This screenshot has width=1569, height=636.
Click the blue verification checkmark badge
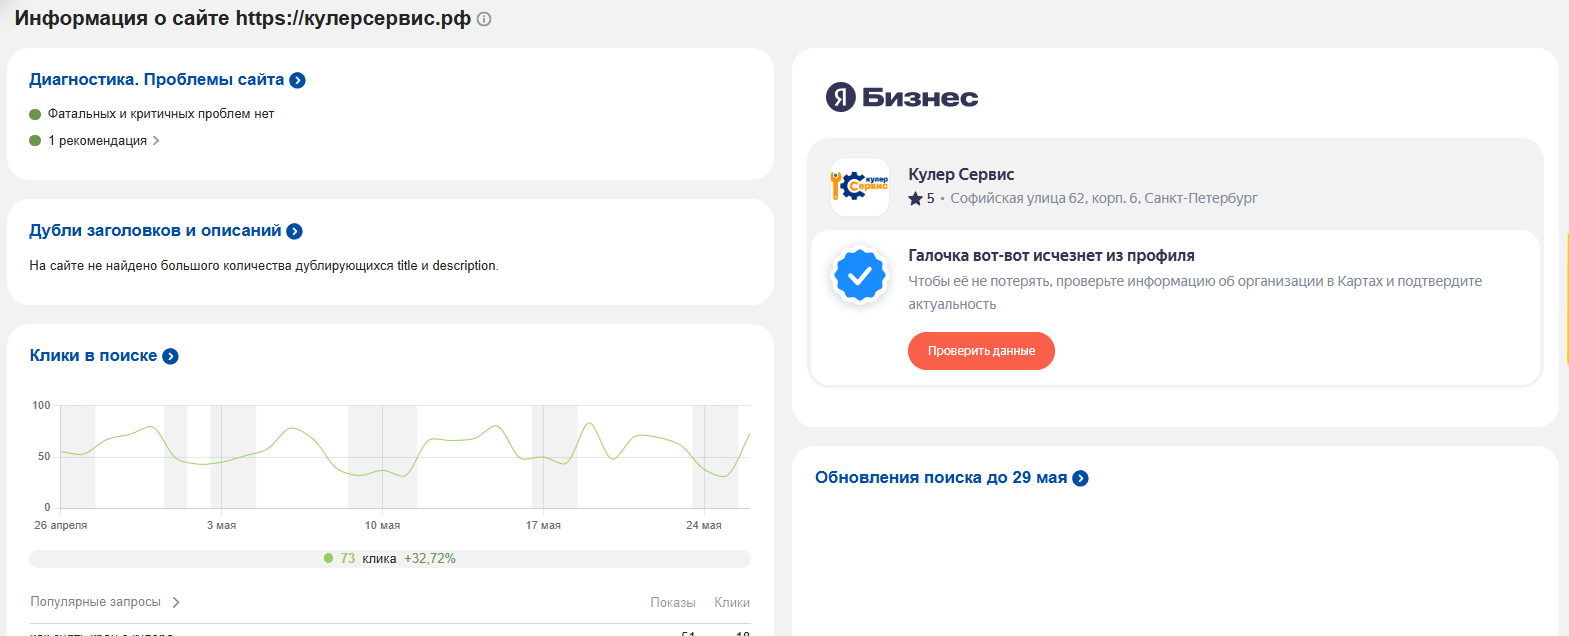pyautogui.click(x=860, y=275)
